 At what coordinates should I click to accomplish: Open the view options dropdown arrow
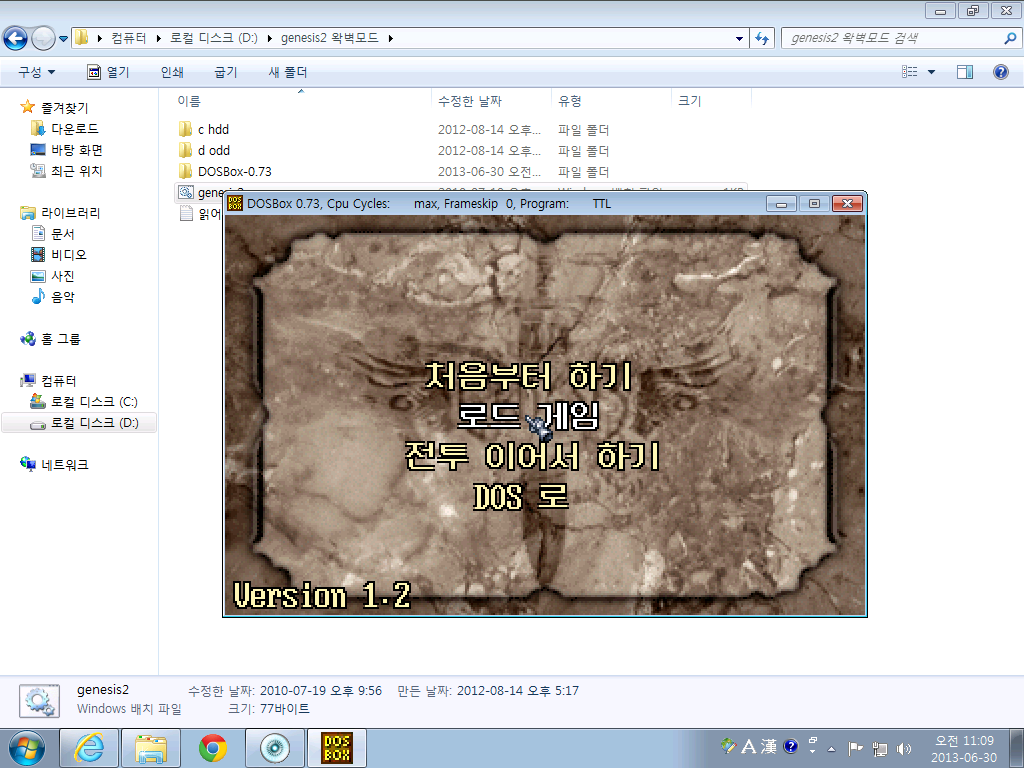pos(931,72)
